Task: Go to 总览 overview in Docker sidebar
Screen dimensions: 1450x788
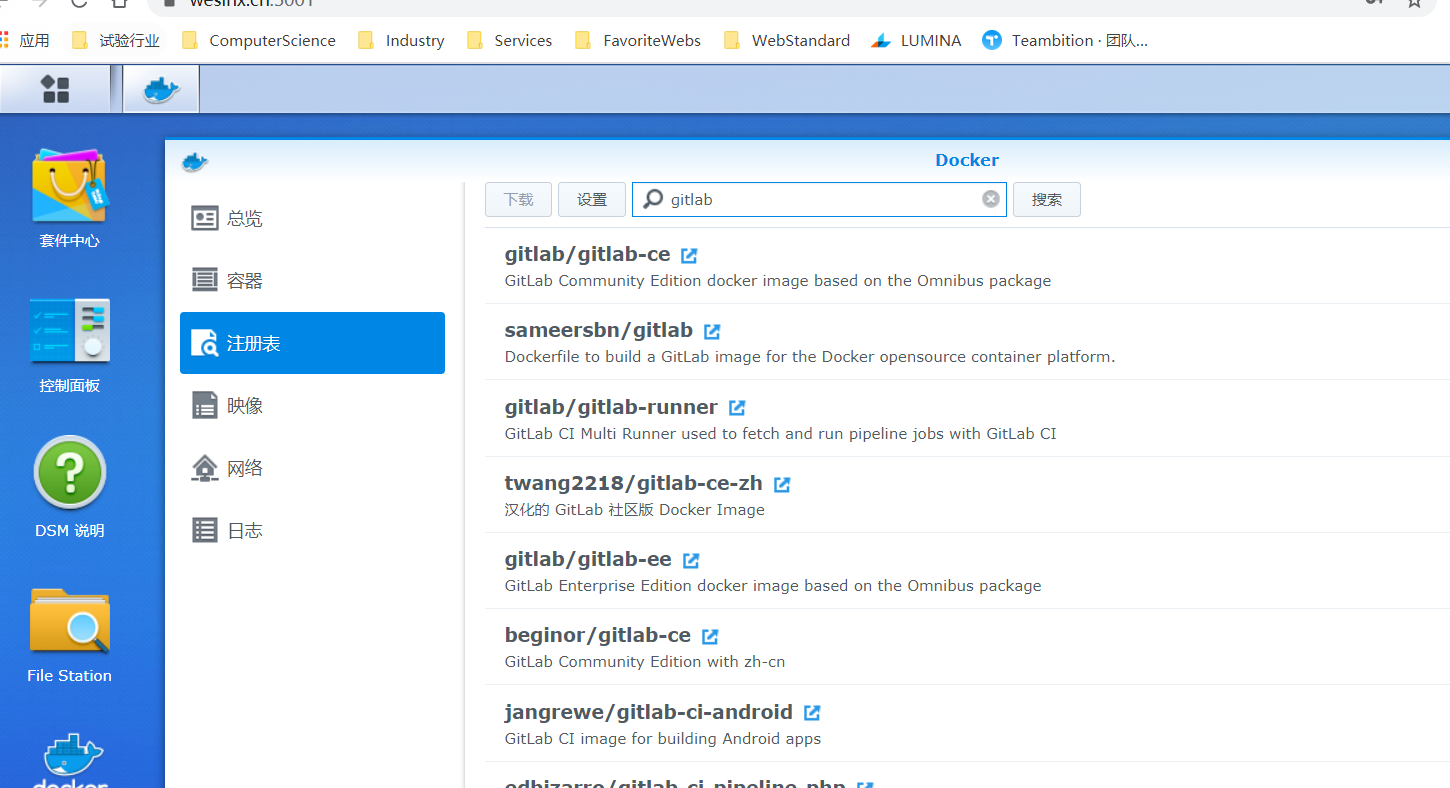Action: [312, 218]
